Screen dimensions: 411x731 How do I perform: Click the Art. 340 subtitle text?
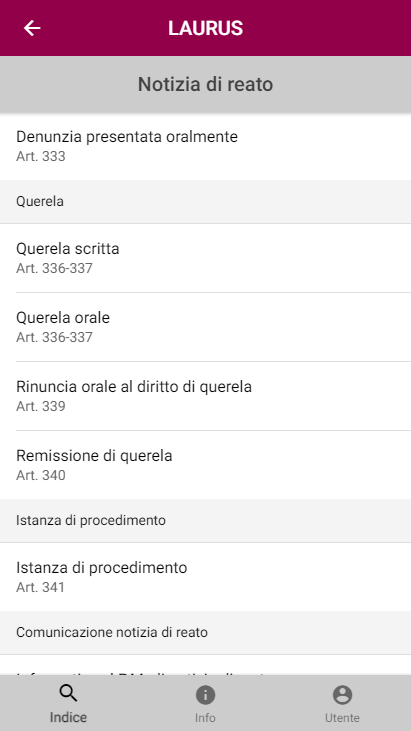click(41, 476)
